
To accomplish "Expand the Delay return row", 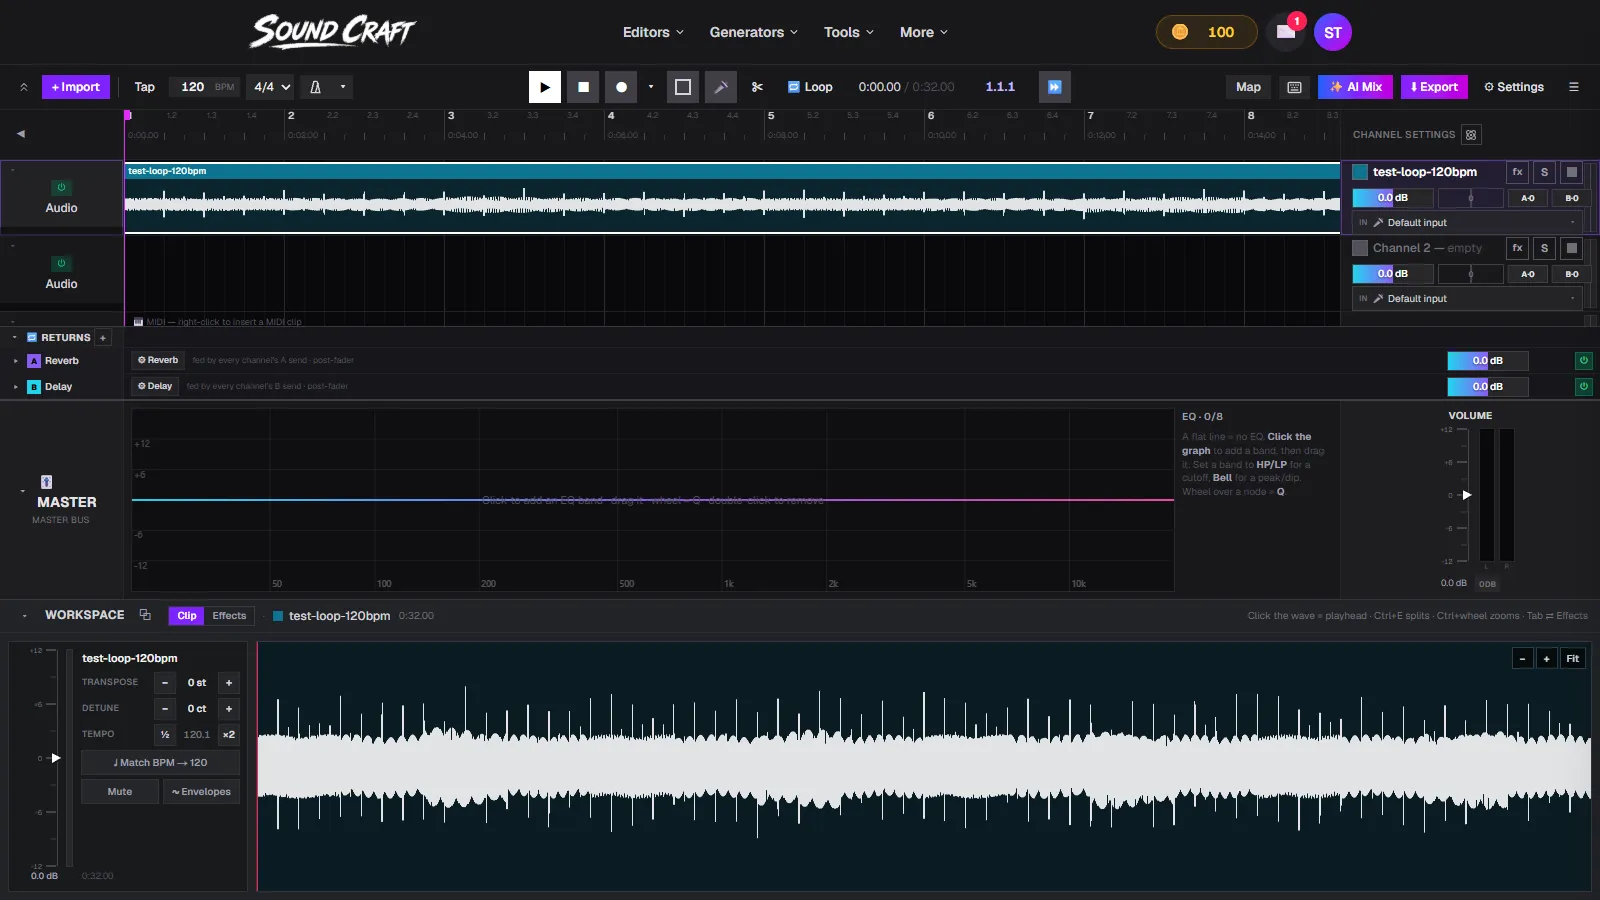I will click(x=16, y=387).
